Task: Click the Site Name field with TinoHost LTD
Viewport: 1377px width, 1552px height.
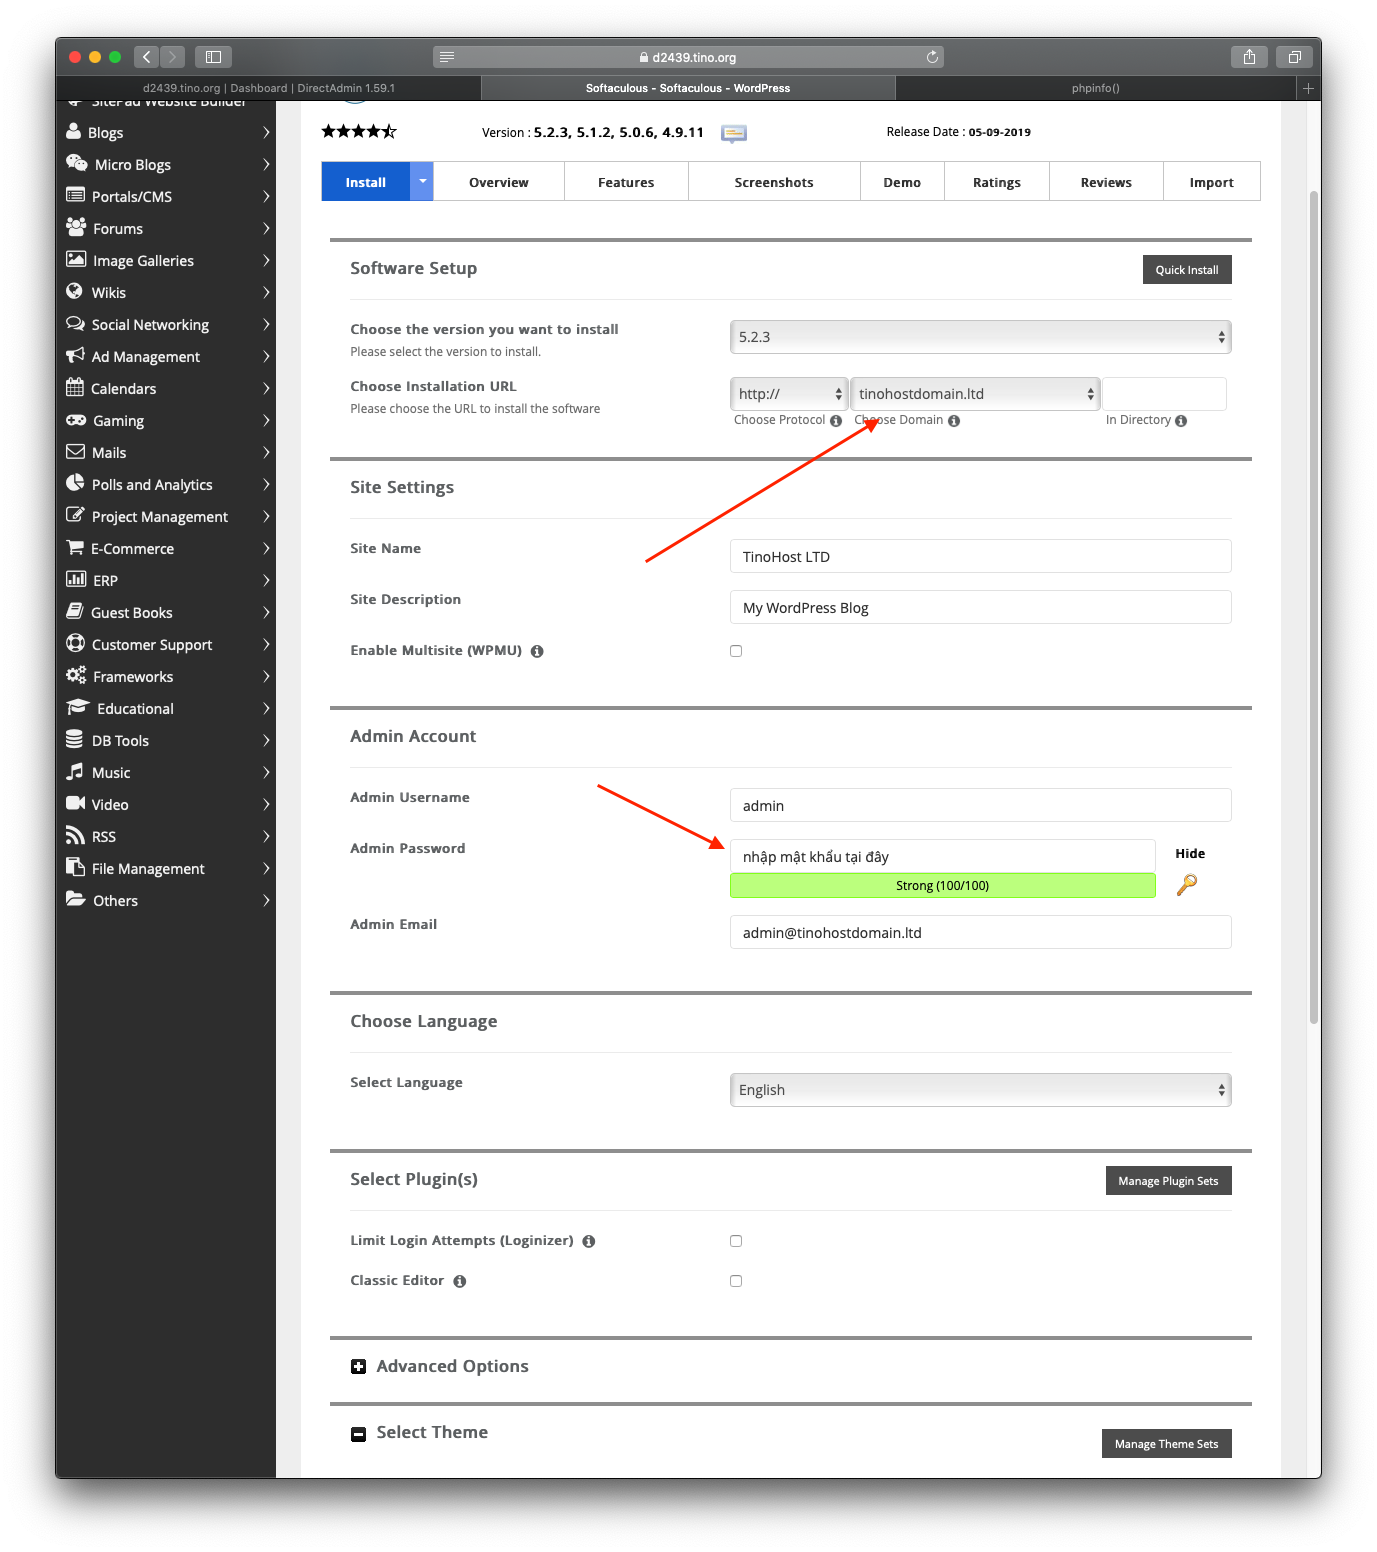Action: click(x=981, y=557)
